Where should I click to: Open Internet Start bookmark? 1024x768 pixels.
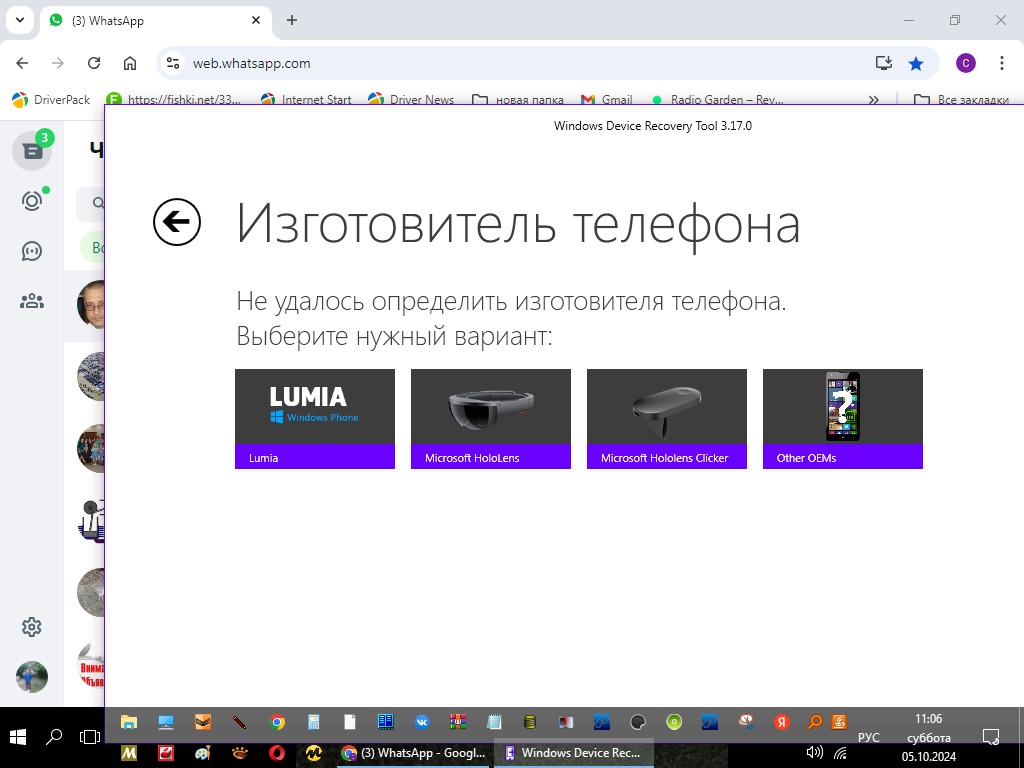(306, 99)
